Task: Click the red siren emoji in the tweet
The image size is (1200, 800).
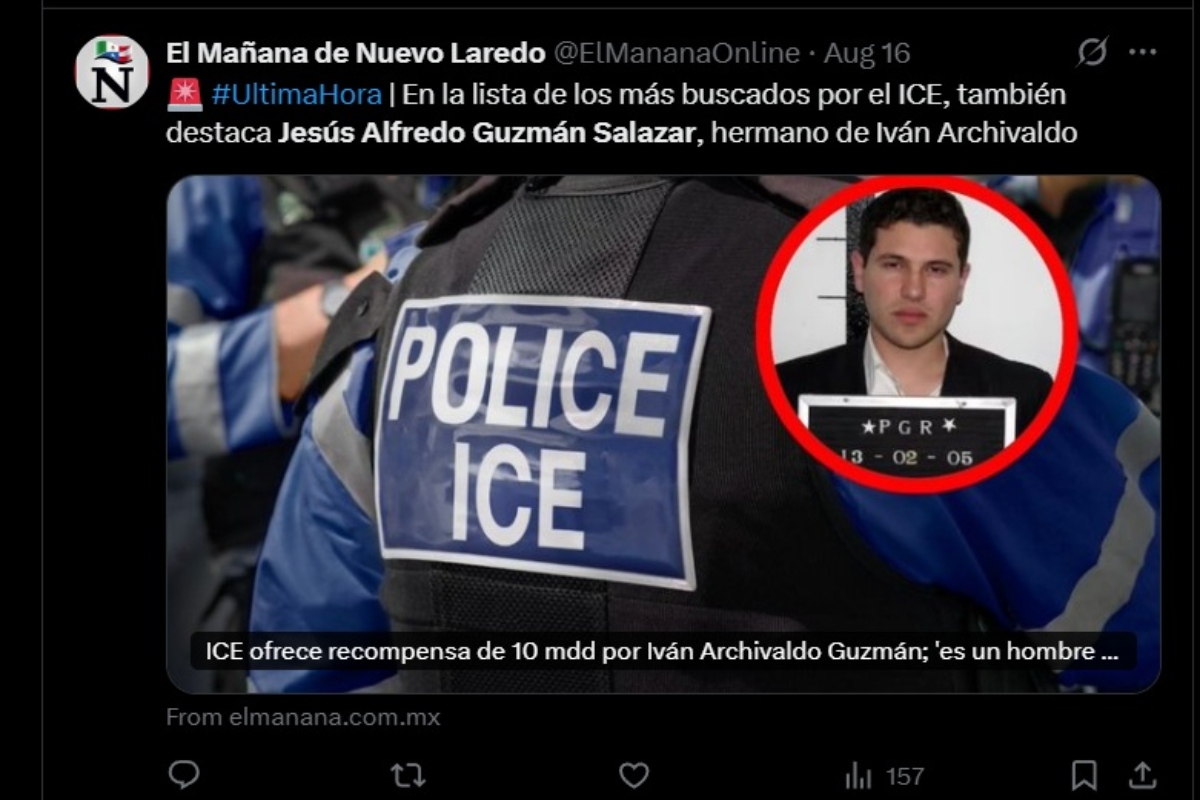Action: point(184,94)
